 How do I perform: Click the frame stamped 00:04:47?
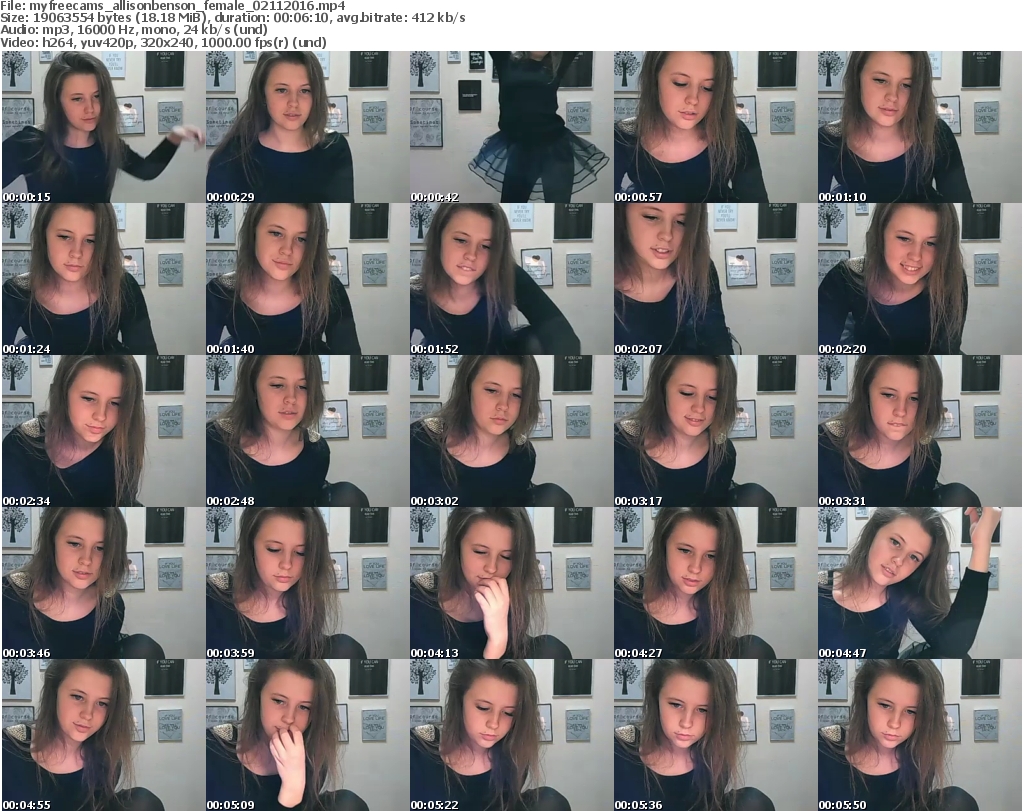tap(920, 583)
